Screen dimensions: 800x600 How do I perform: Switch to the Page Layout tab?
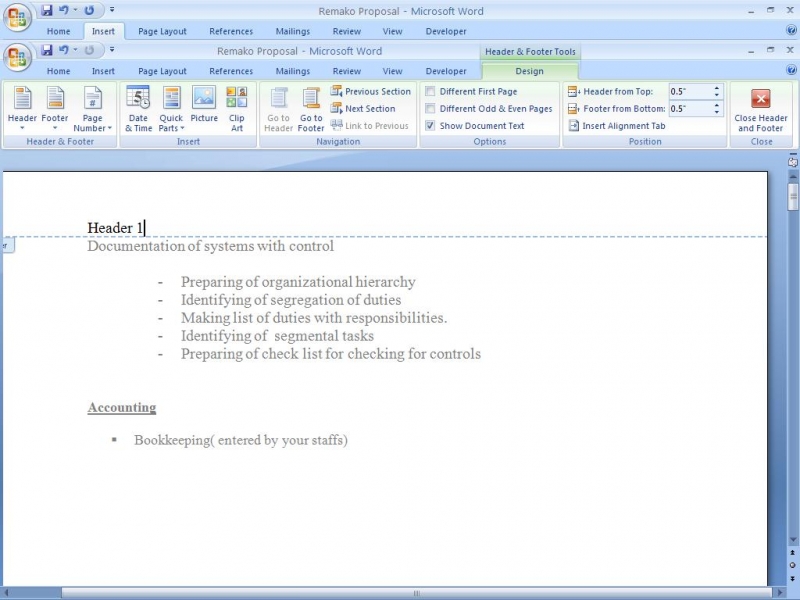pos(162,71)
